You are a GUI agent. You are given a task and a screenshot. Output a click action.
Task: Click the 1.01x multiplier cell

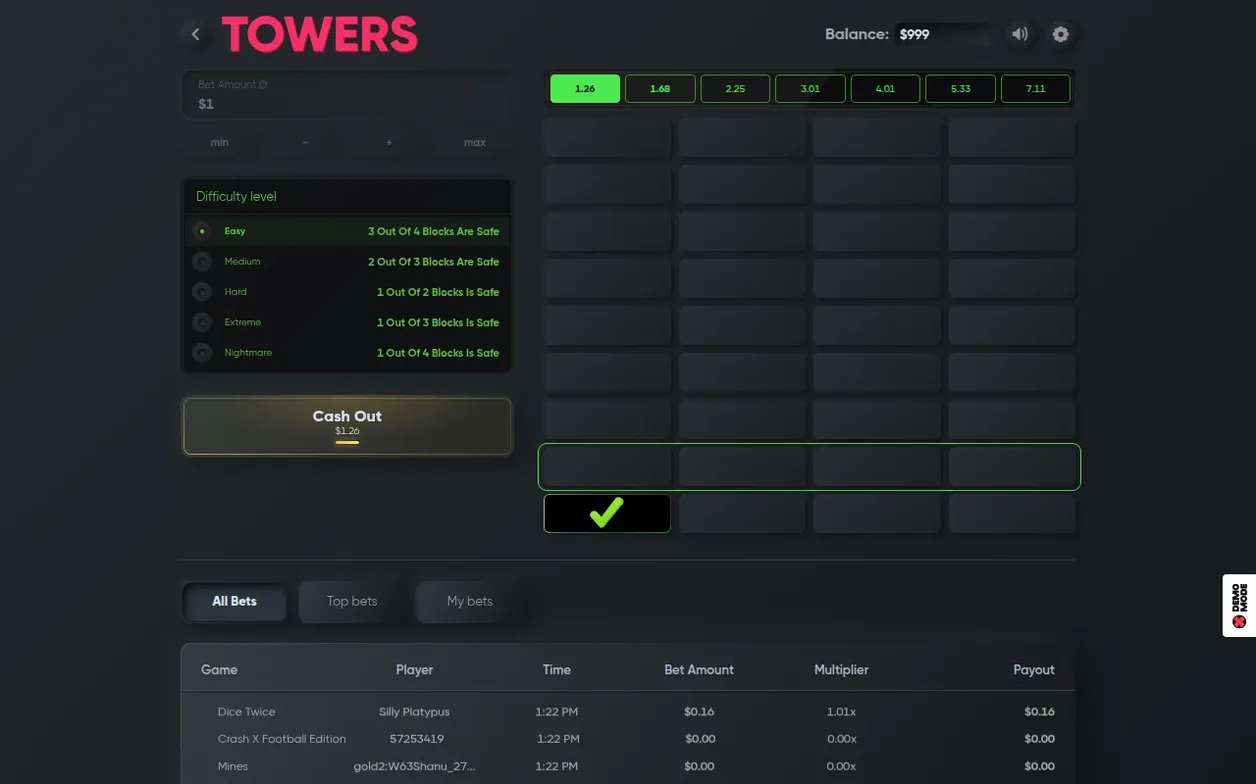click(841, 712)
